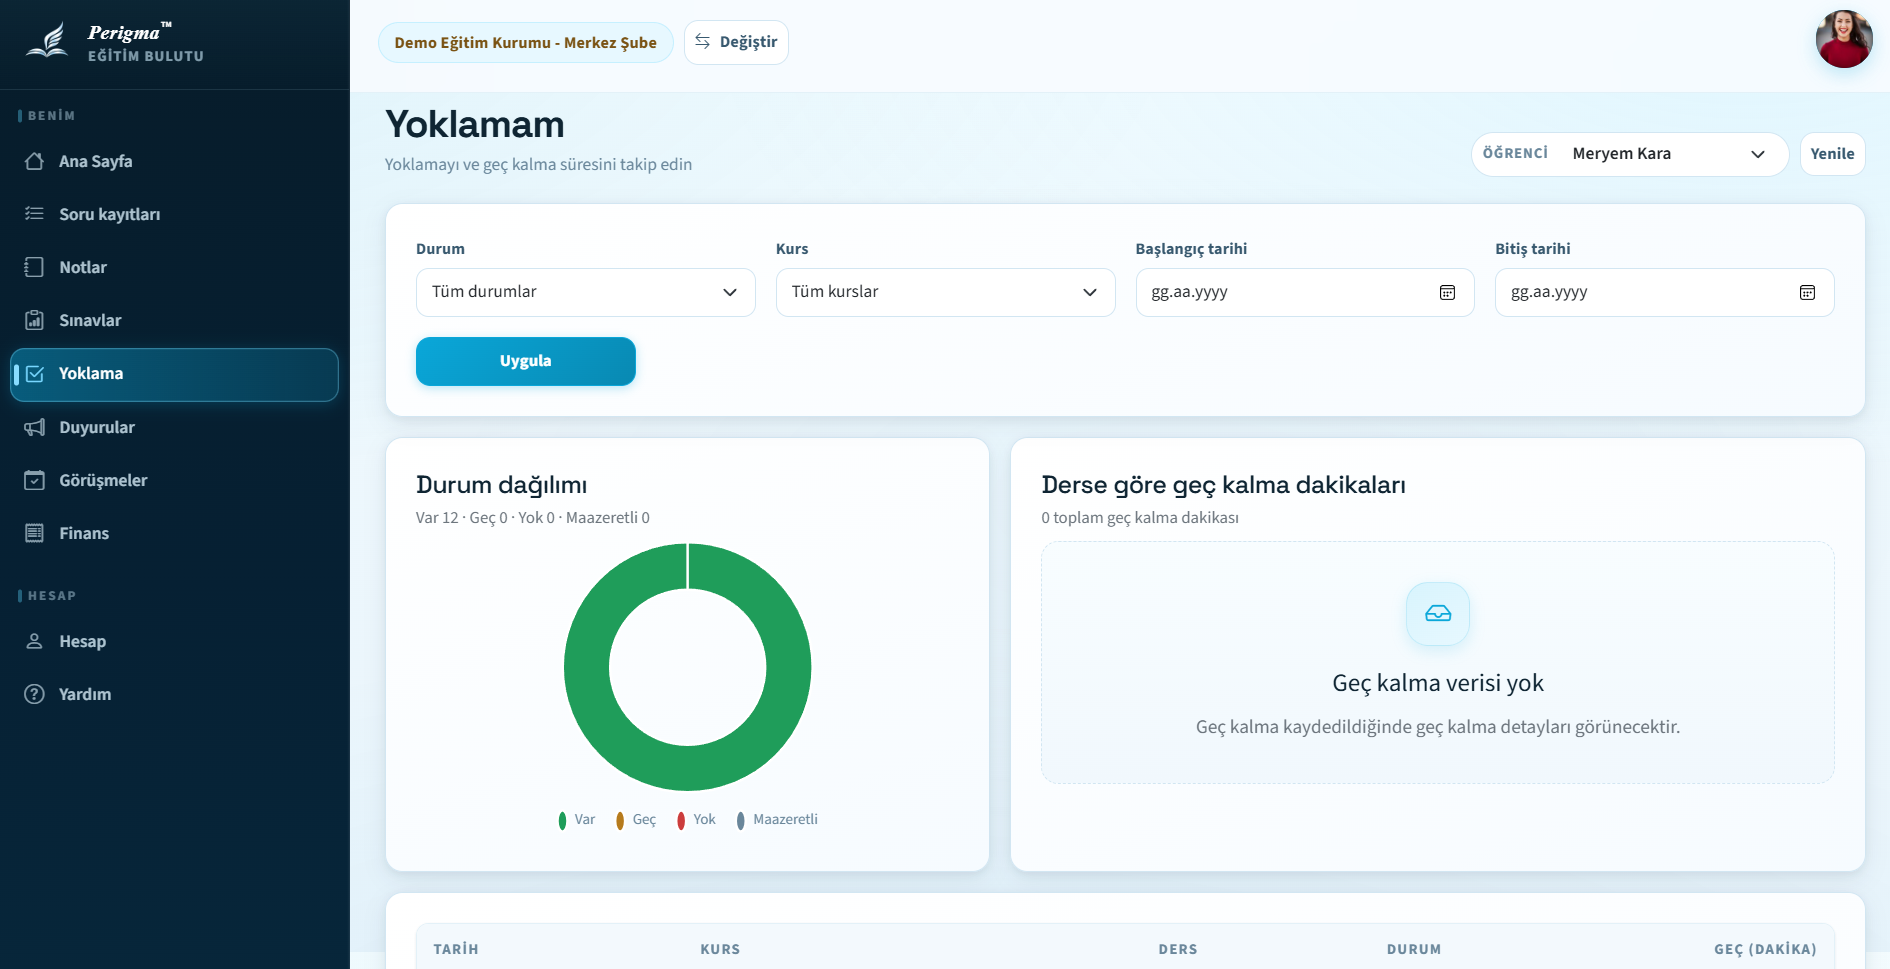Click the Ana Sayfa home icon
The image size is (1890, 969).
point(35,161)
